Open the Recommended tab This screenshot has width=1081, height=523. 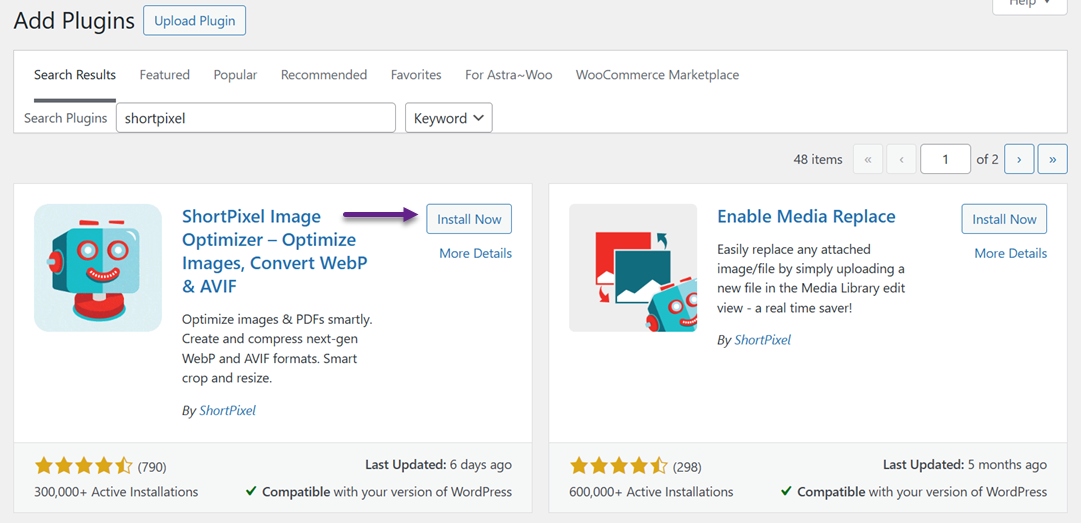pos(323,75)
